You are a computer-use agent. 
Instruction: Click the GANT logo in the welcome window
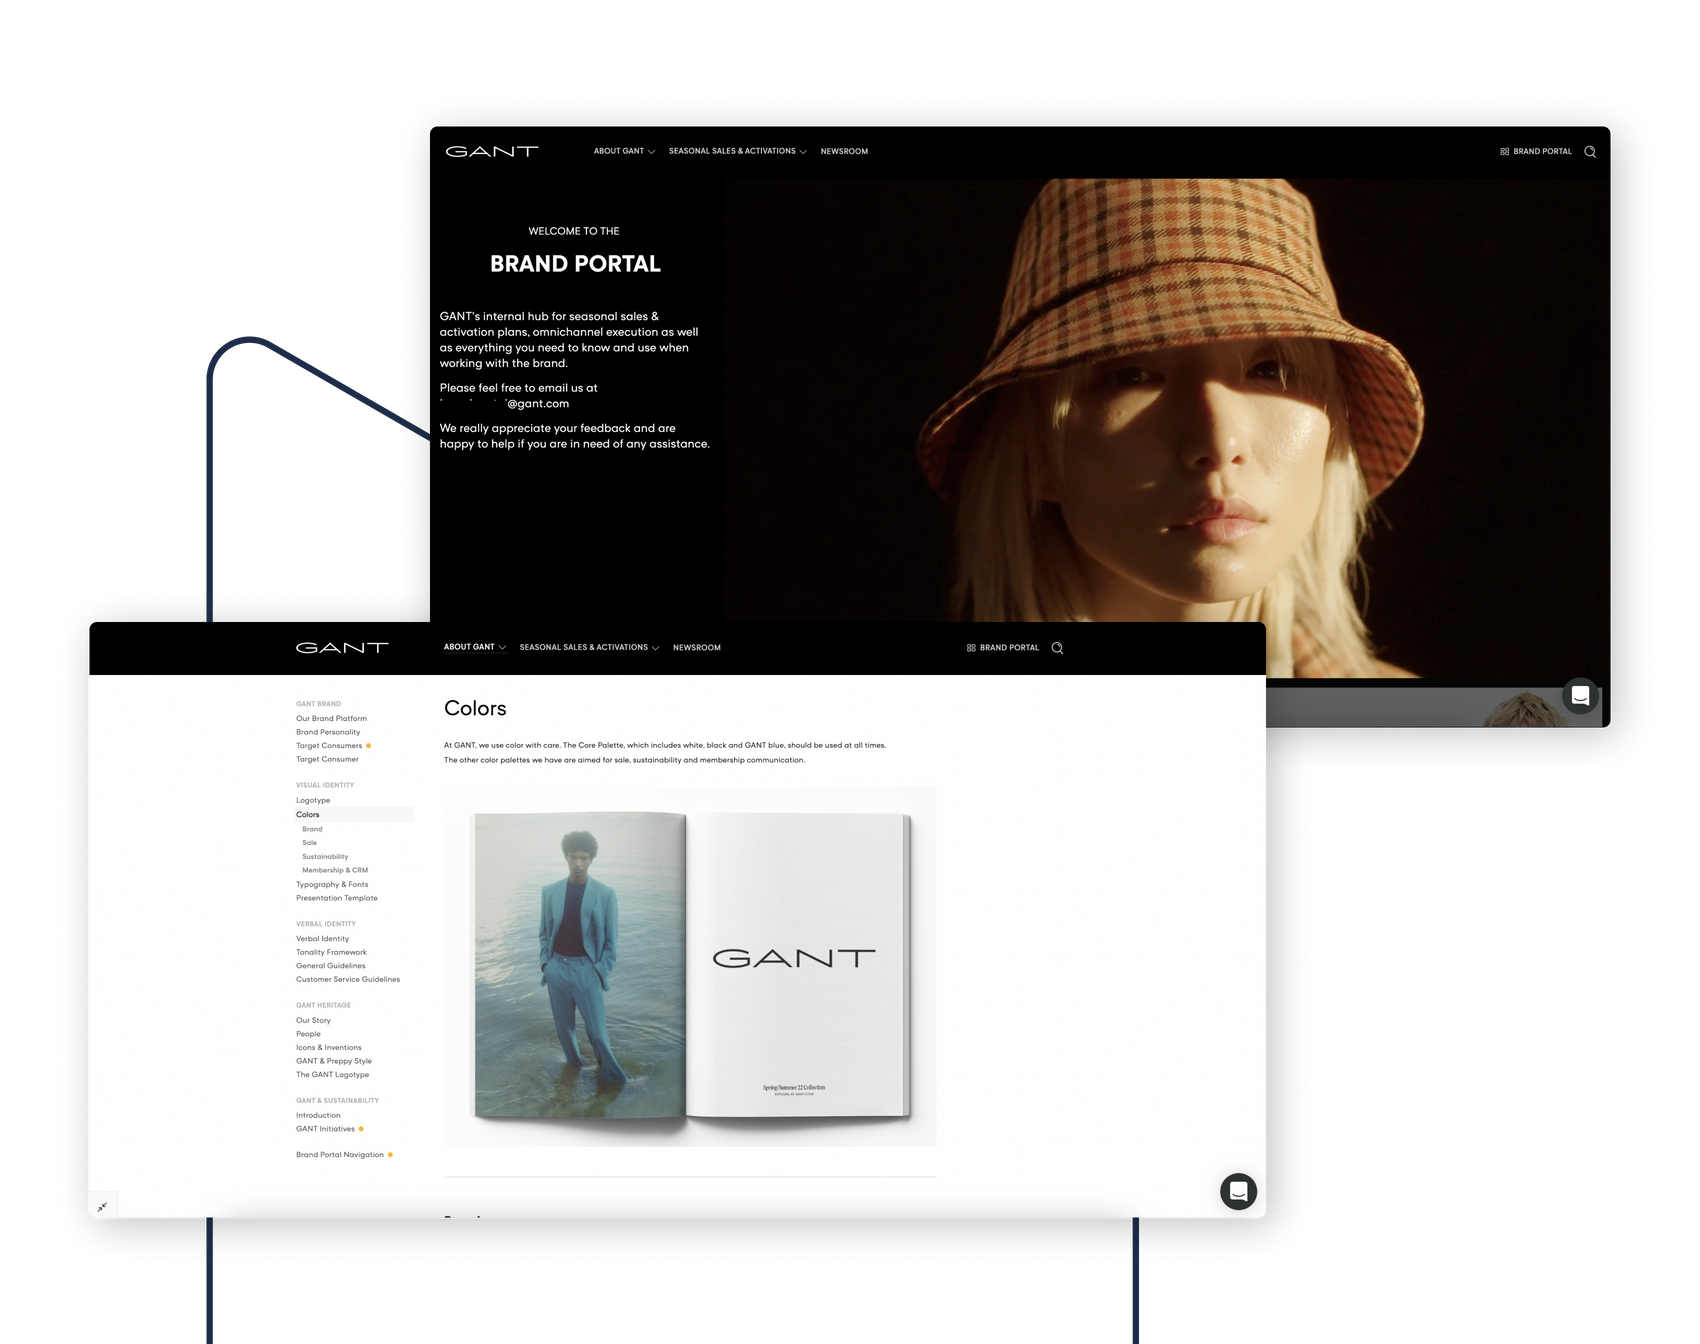492,152
